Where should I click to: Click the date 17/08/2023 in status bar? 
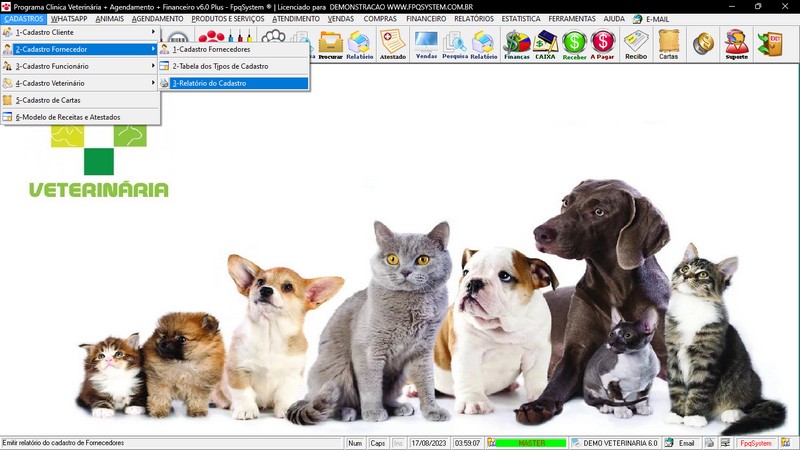point(429,443)
